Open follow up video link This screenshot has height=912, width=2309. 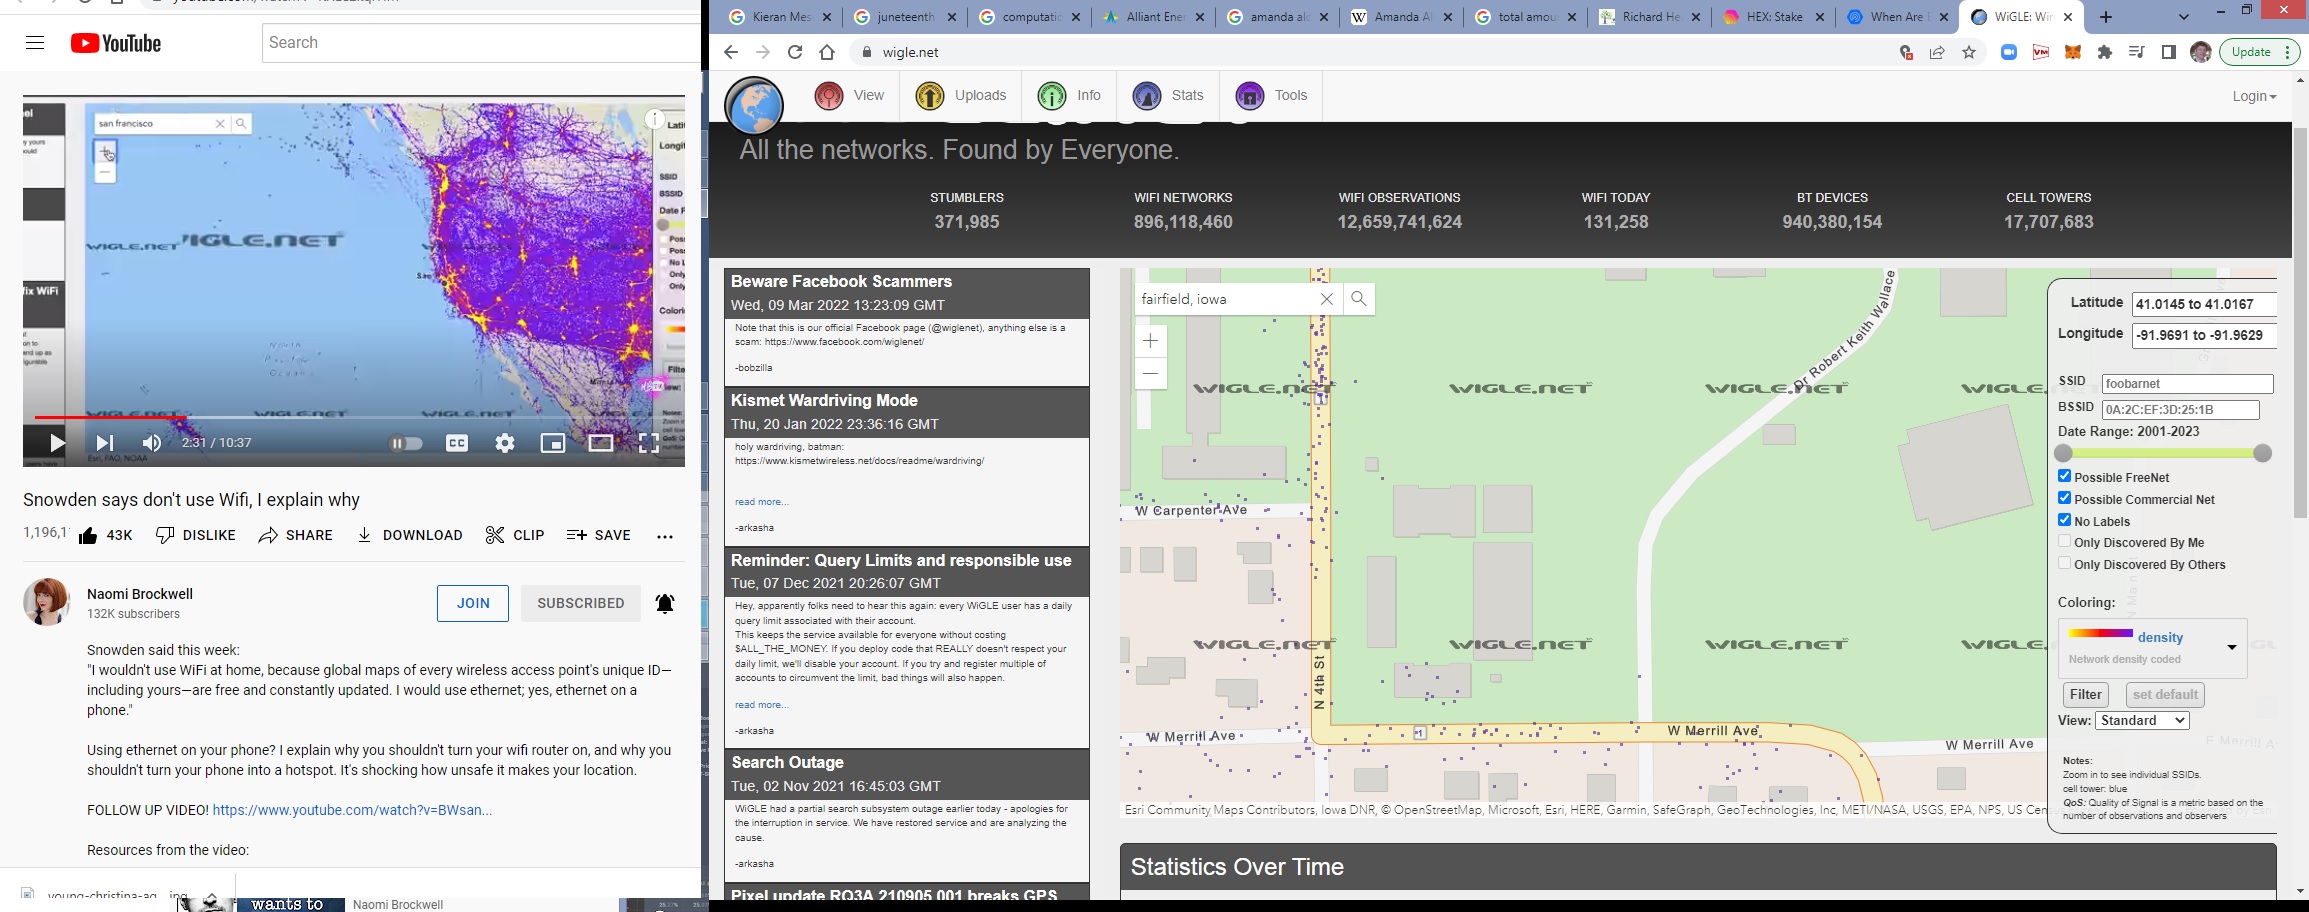pos(352,810)
